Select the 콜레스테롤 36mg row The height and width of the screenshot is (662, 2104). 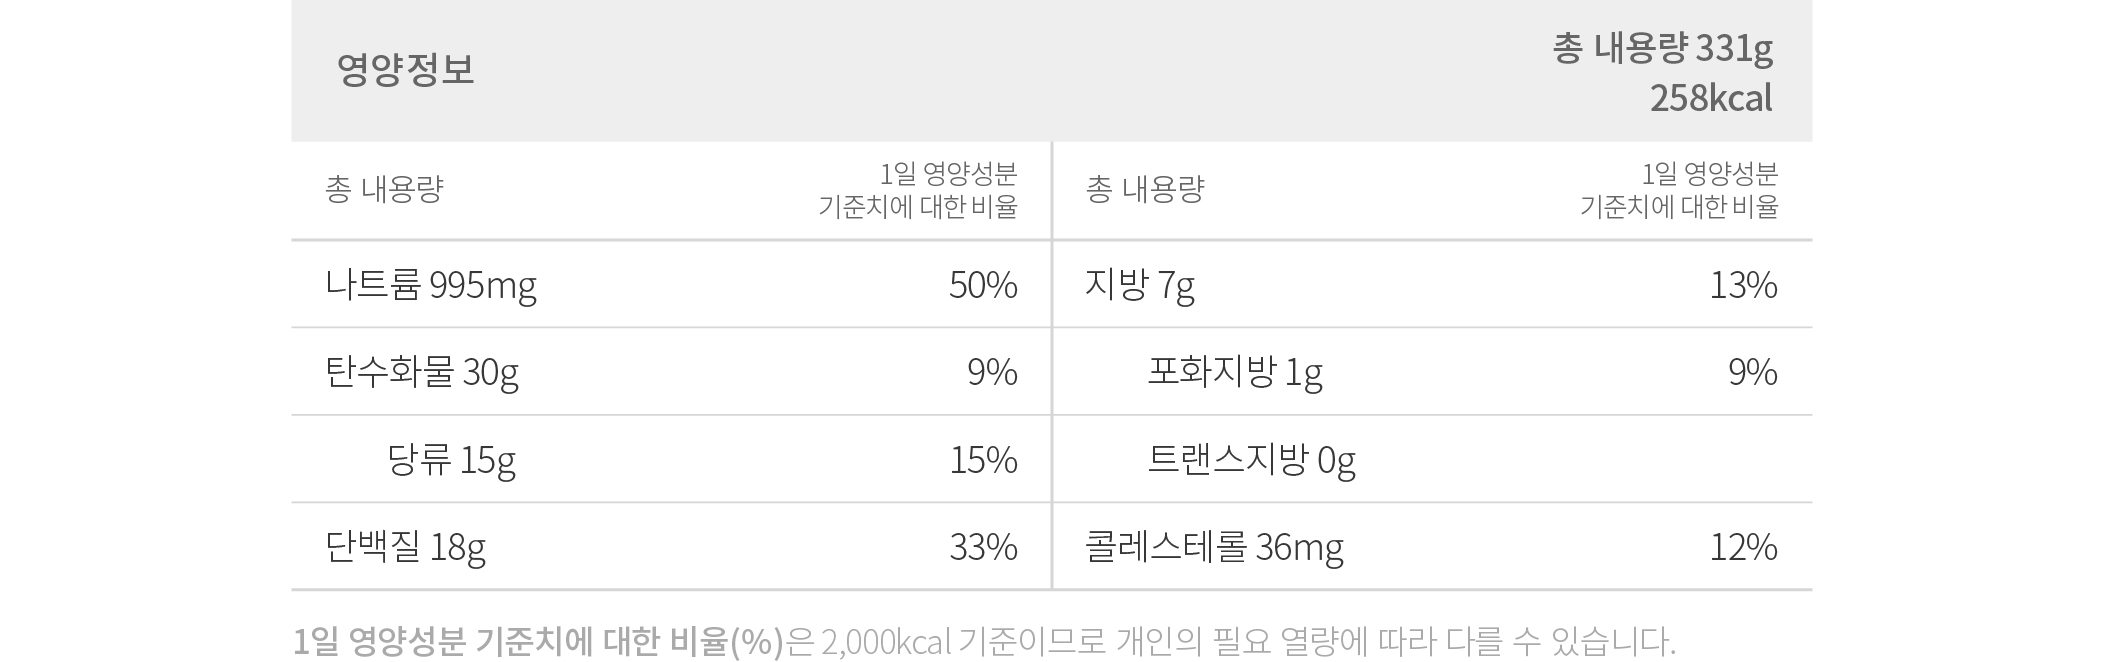pyautogui.click(x=1432, y=547)
